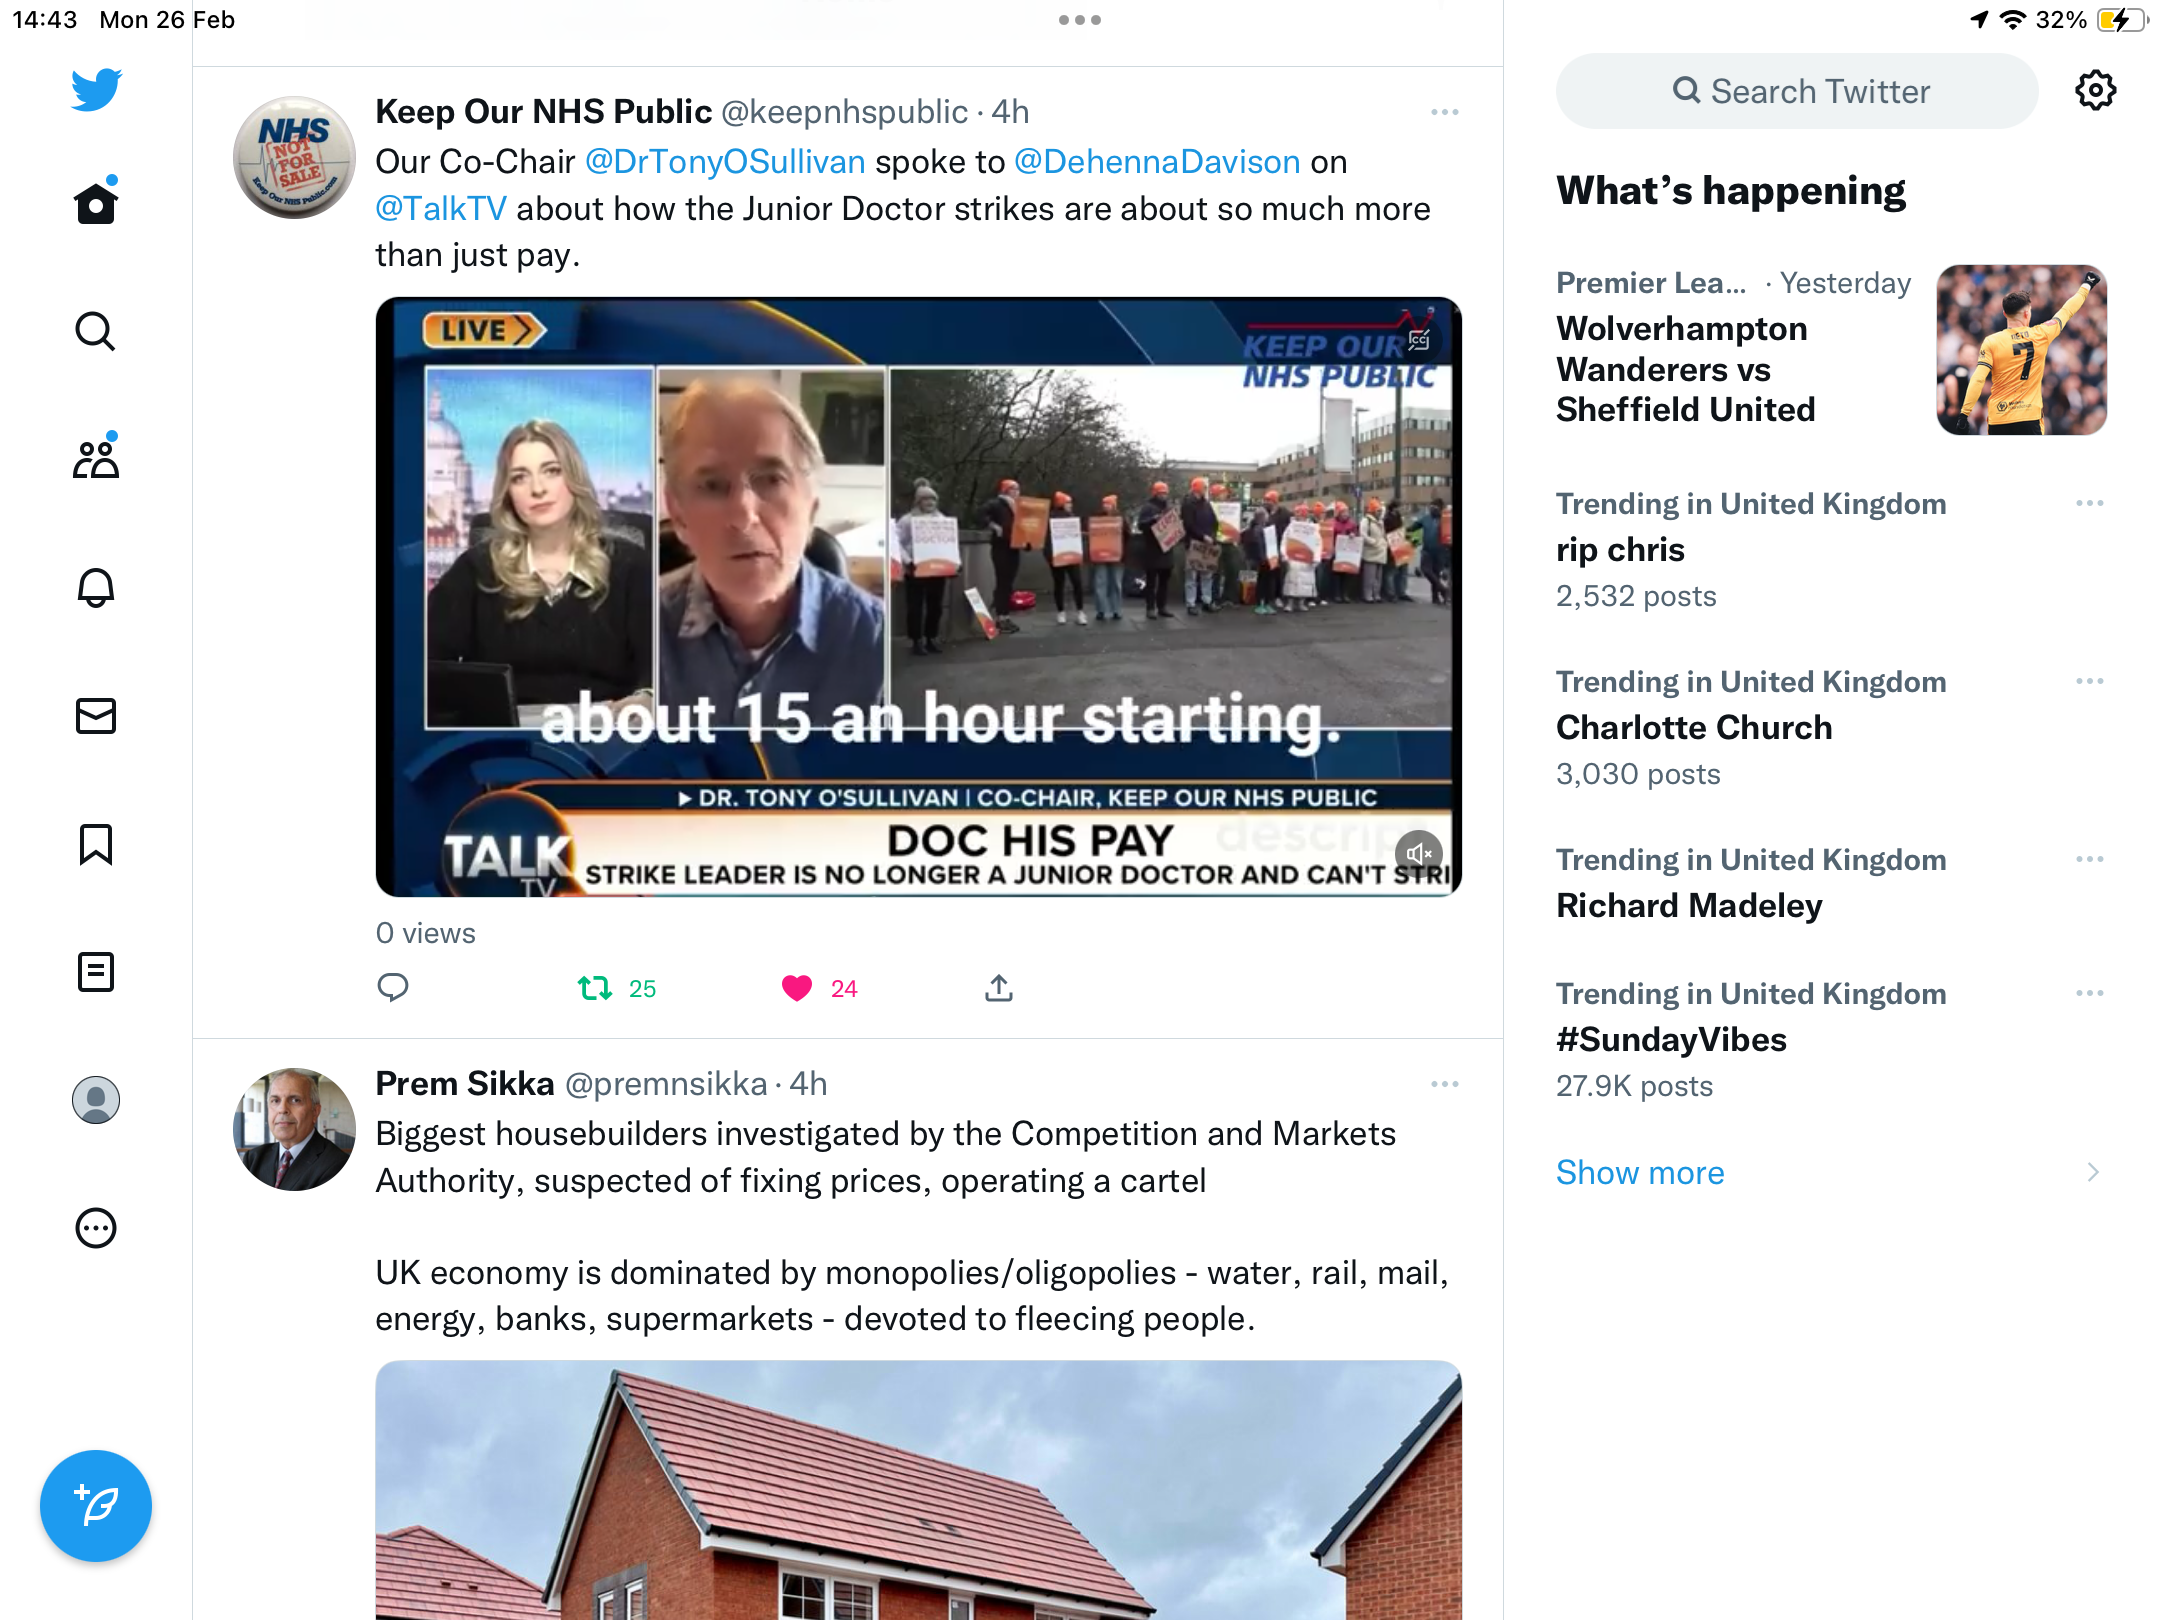2160x1620 pixels.
Task: Compose a new tweet with feather button
Action: point(96,1506)
